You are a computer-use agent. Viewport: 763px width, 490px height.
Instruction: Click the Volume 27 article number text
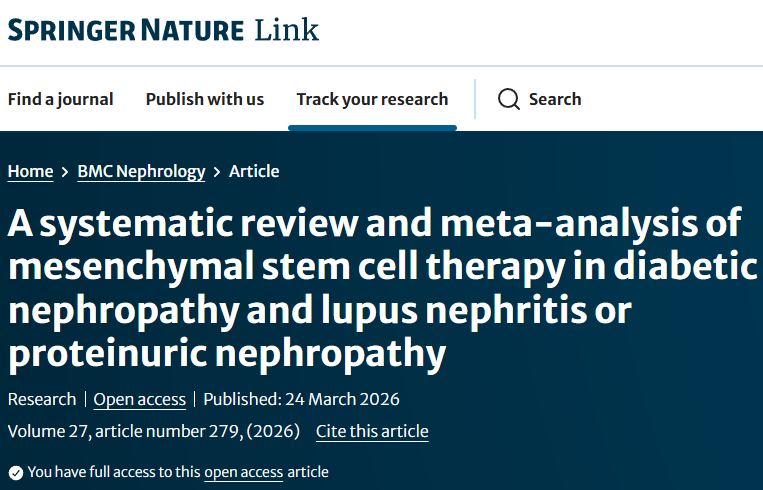(154, 432)
